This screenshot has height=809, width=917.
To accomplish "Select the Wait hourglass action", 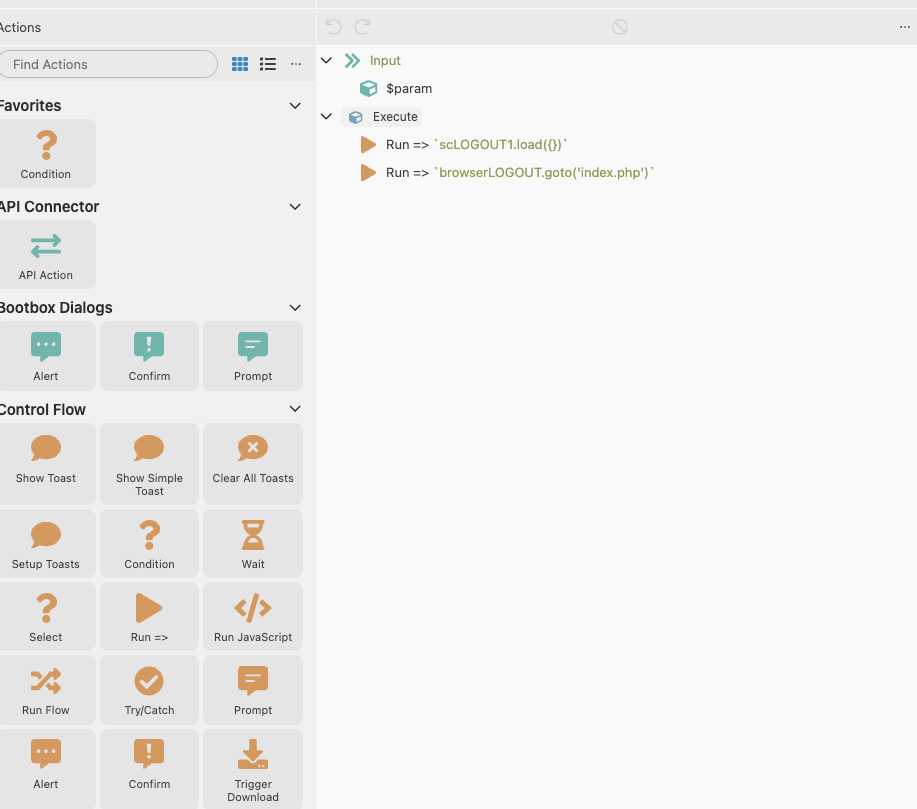I will click(x=253, y=544).
